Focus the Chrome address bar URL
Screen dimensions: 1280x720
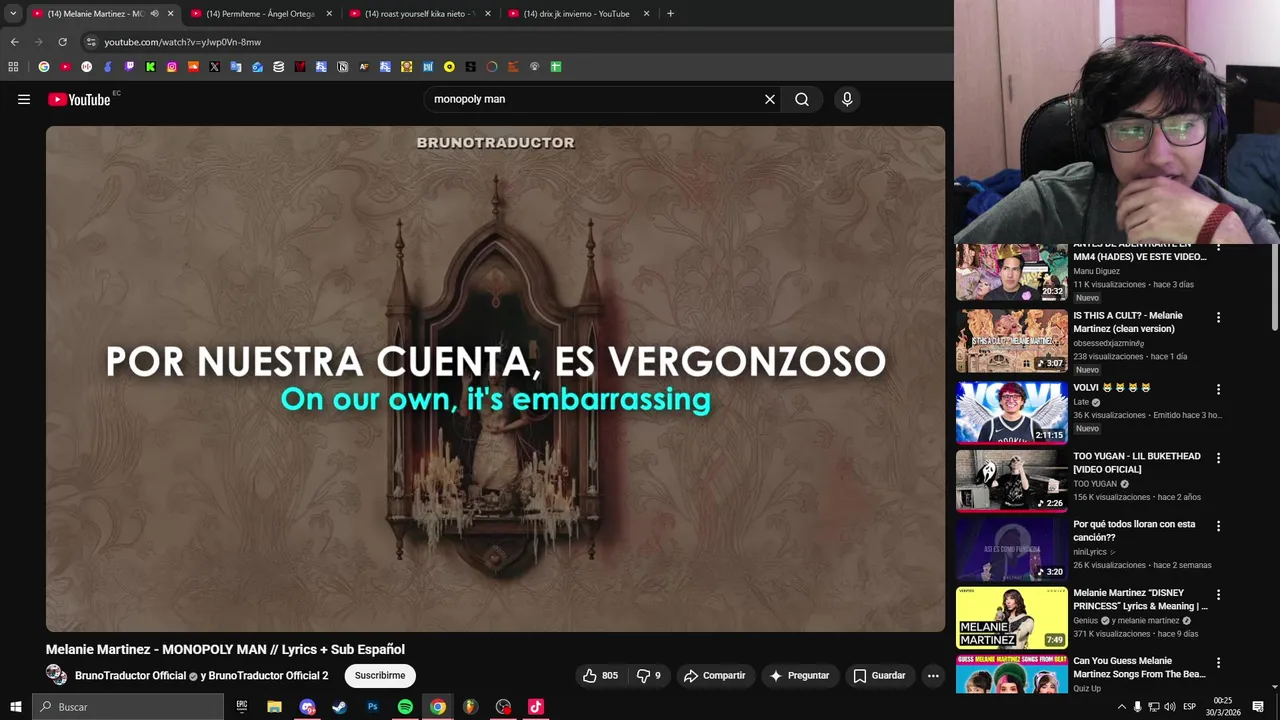[182, 42]
